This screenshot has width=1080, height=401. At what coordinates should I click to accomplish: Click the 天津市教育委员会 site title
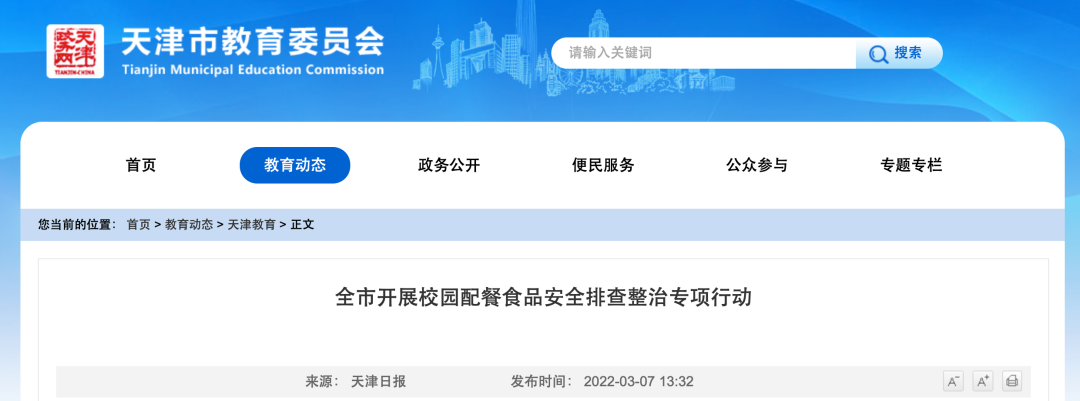253,43
